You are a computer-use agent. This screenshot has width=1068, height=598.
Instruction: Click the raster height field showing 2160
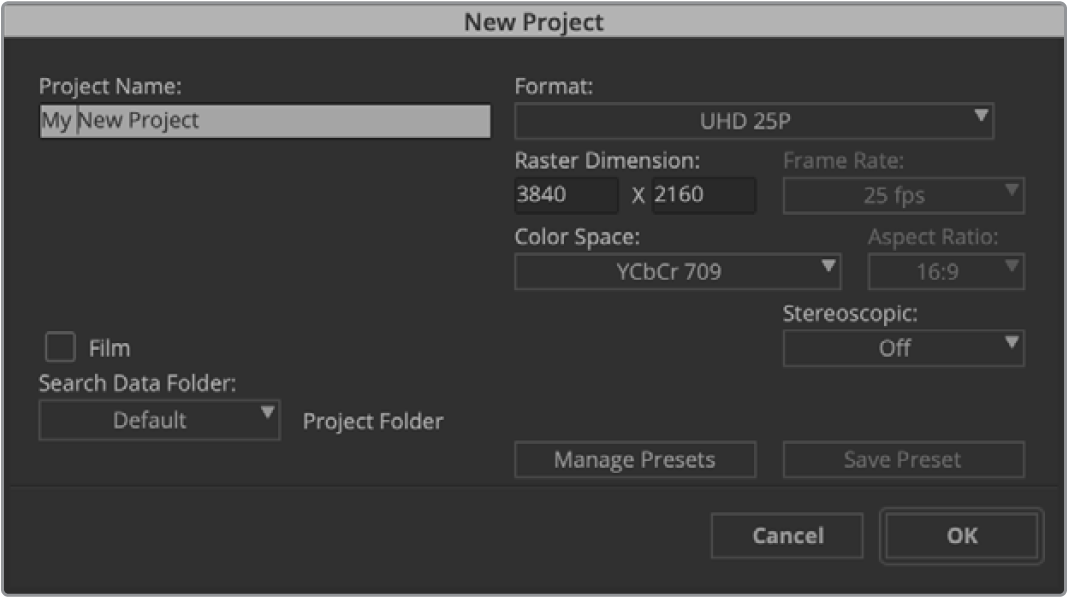(704, 195)
